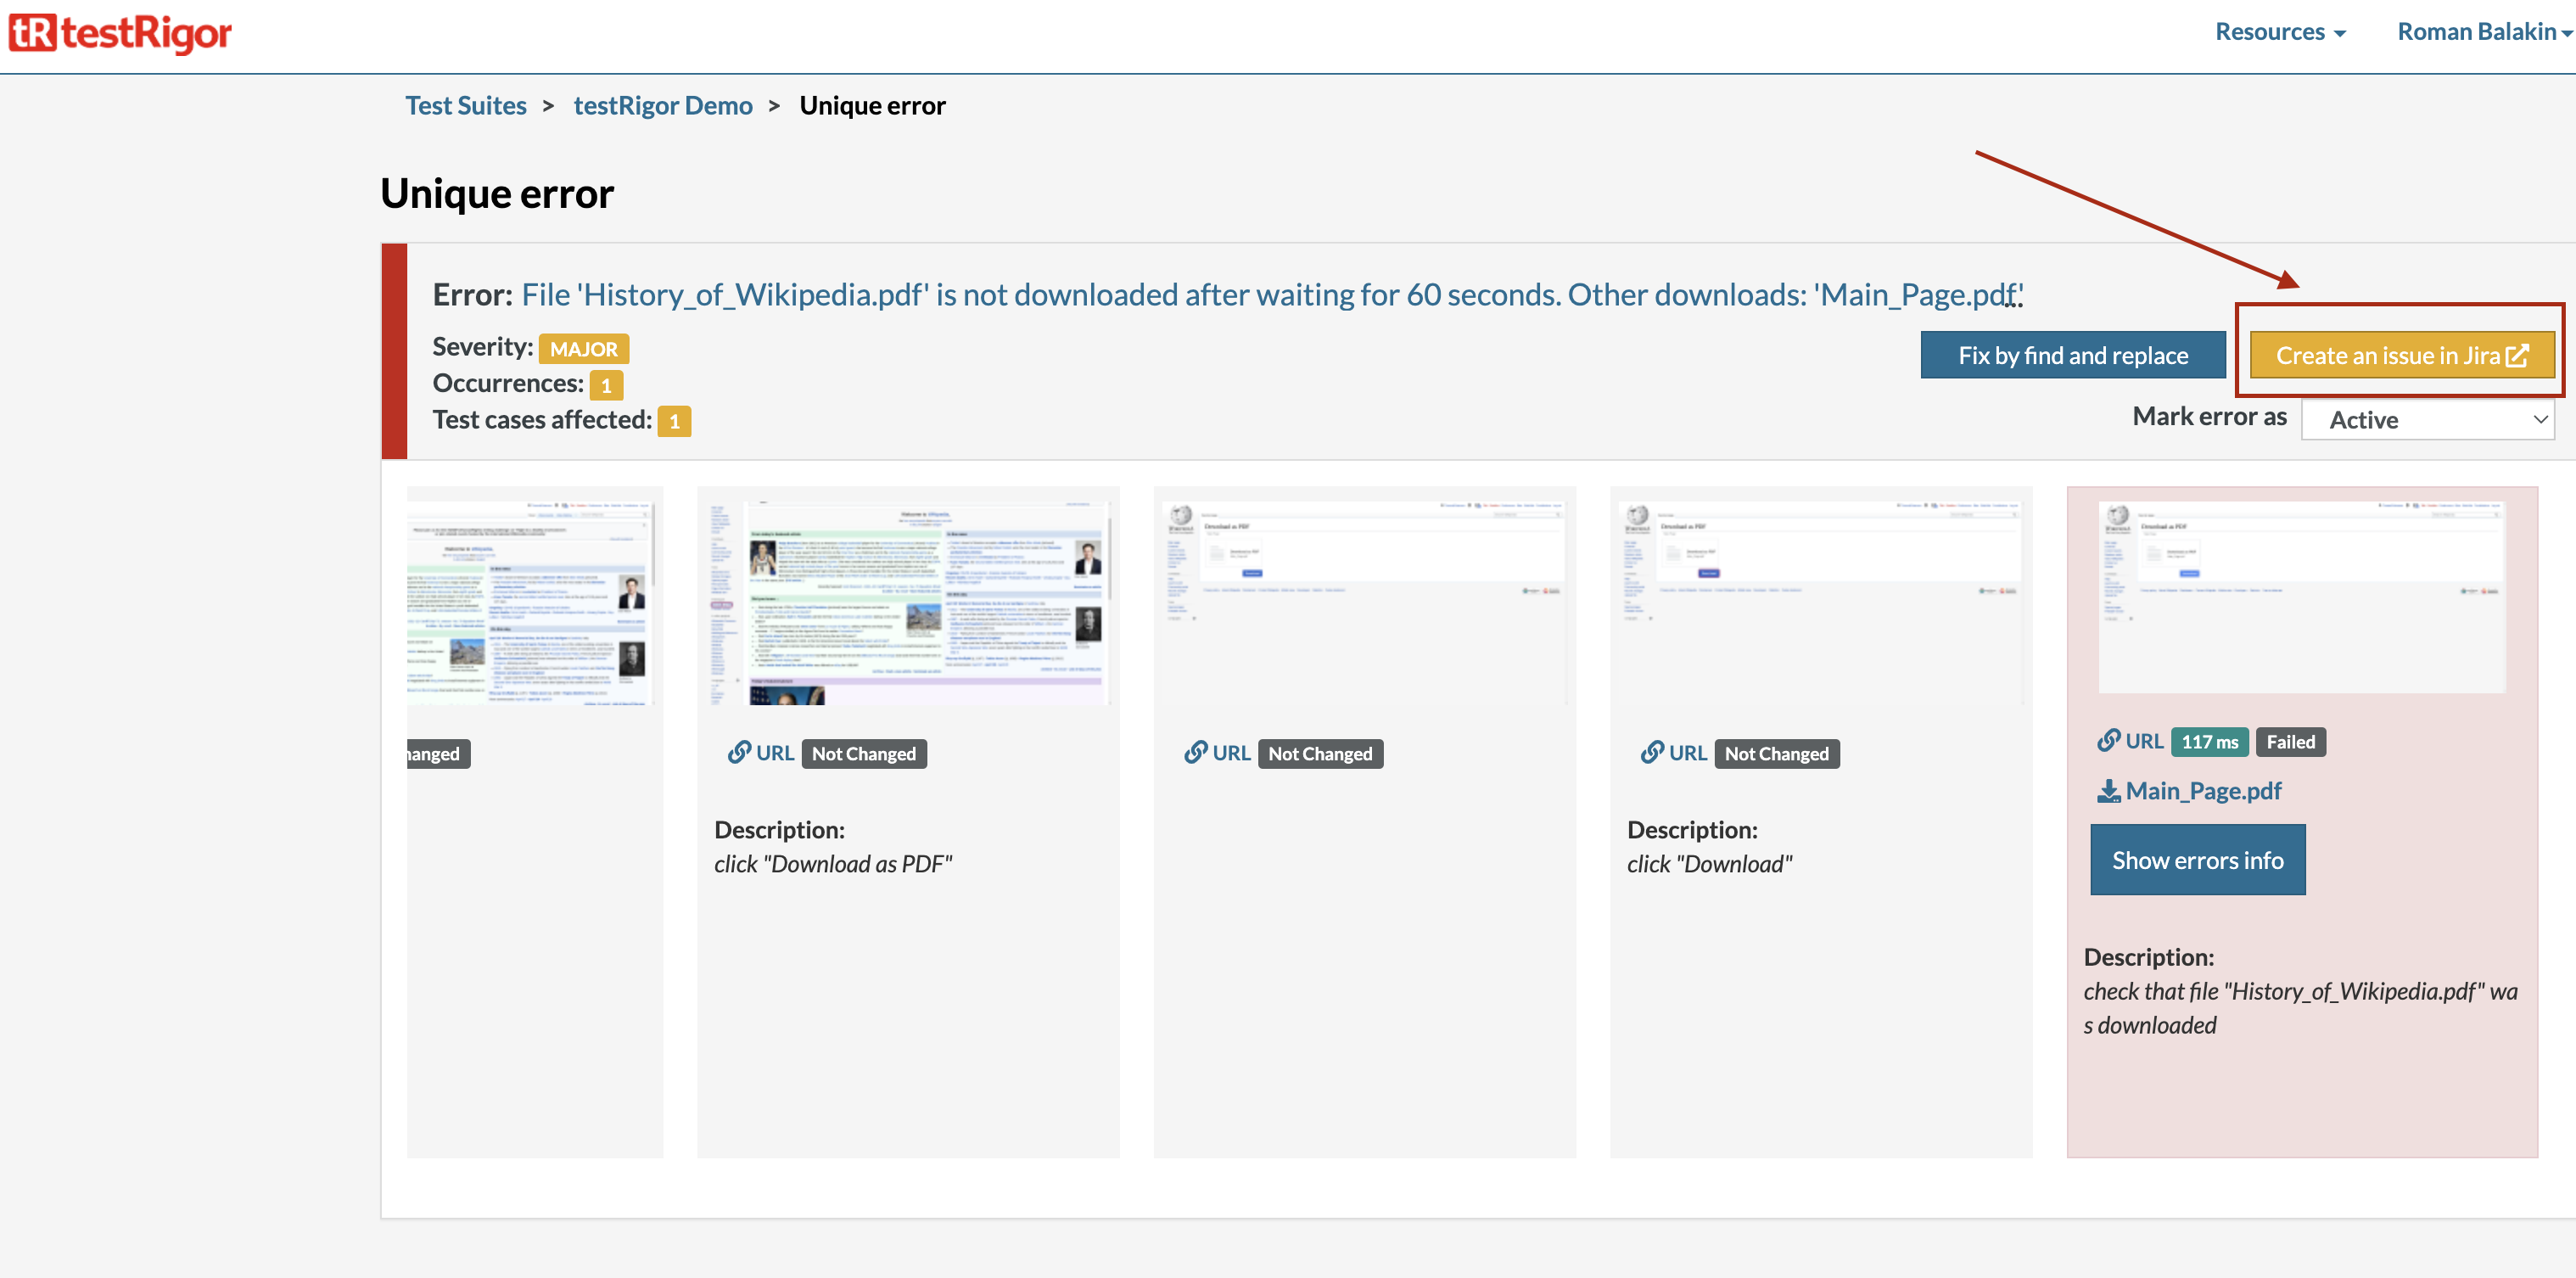Open failed step screenshot thumbnail
Image resolution: width=2576 pixels, height=1278 pixels.
coord(2300,596)
